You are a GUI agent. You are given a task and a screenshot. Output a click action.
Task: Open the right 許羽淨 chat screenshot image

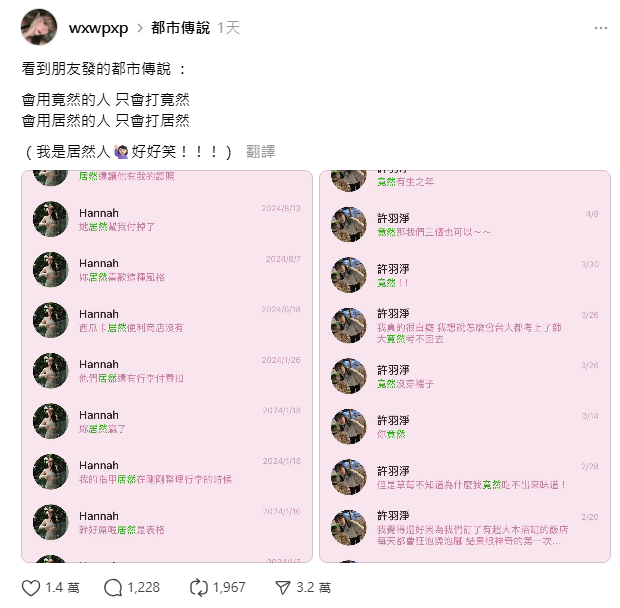point(465,366)
